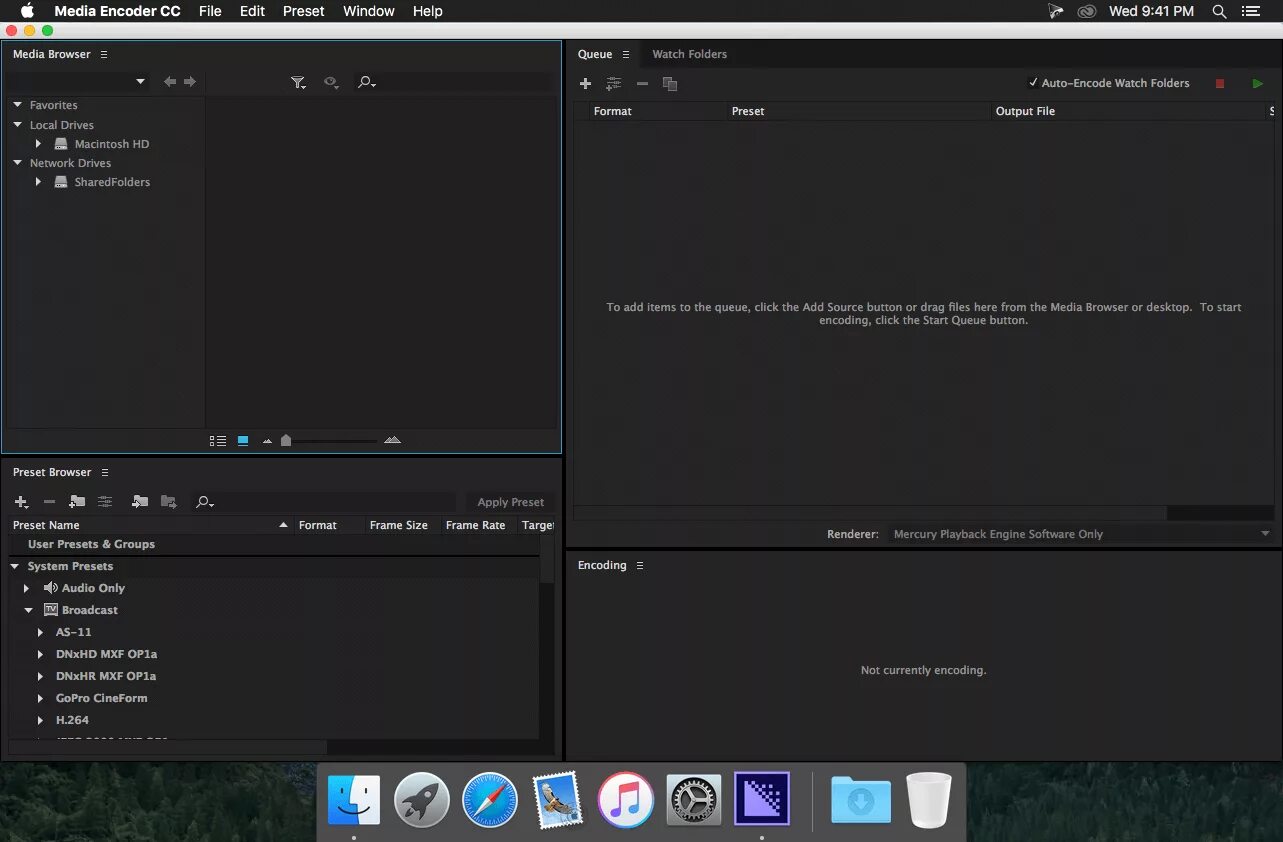Open Preset Browser panel menu icon
The image size is (1283, 842).
pos(105,472)
